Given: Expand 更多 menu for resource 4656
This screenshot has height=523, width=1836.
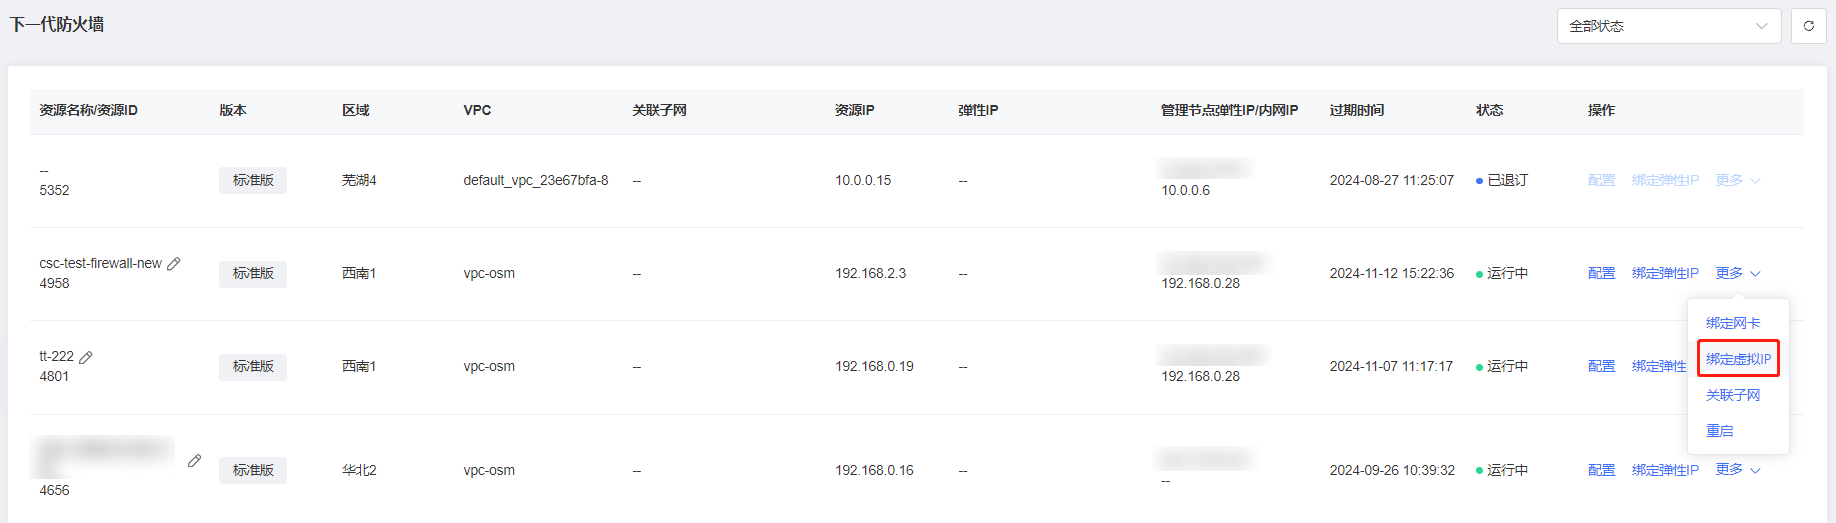Looking at the screenshot, I should [x=1738, y=470].
